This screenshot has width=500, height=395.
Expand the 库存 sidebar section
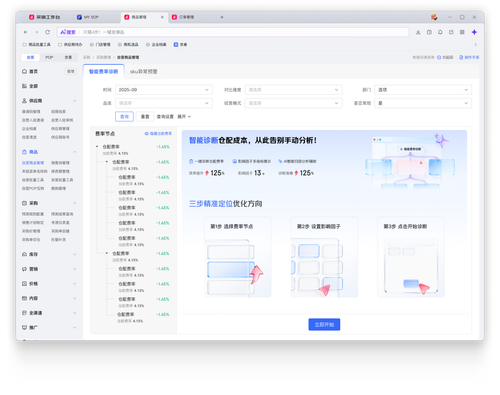click(75, 254)
